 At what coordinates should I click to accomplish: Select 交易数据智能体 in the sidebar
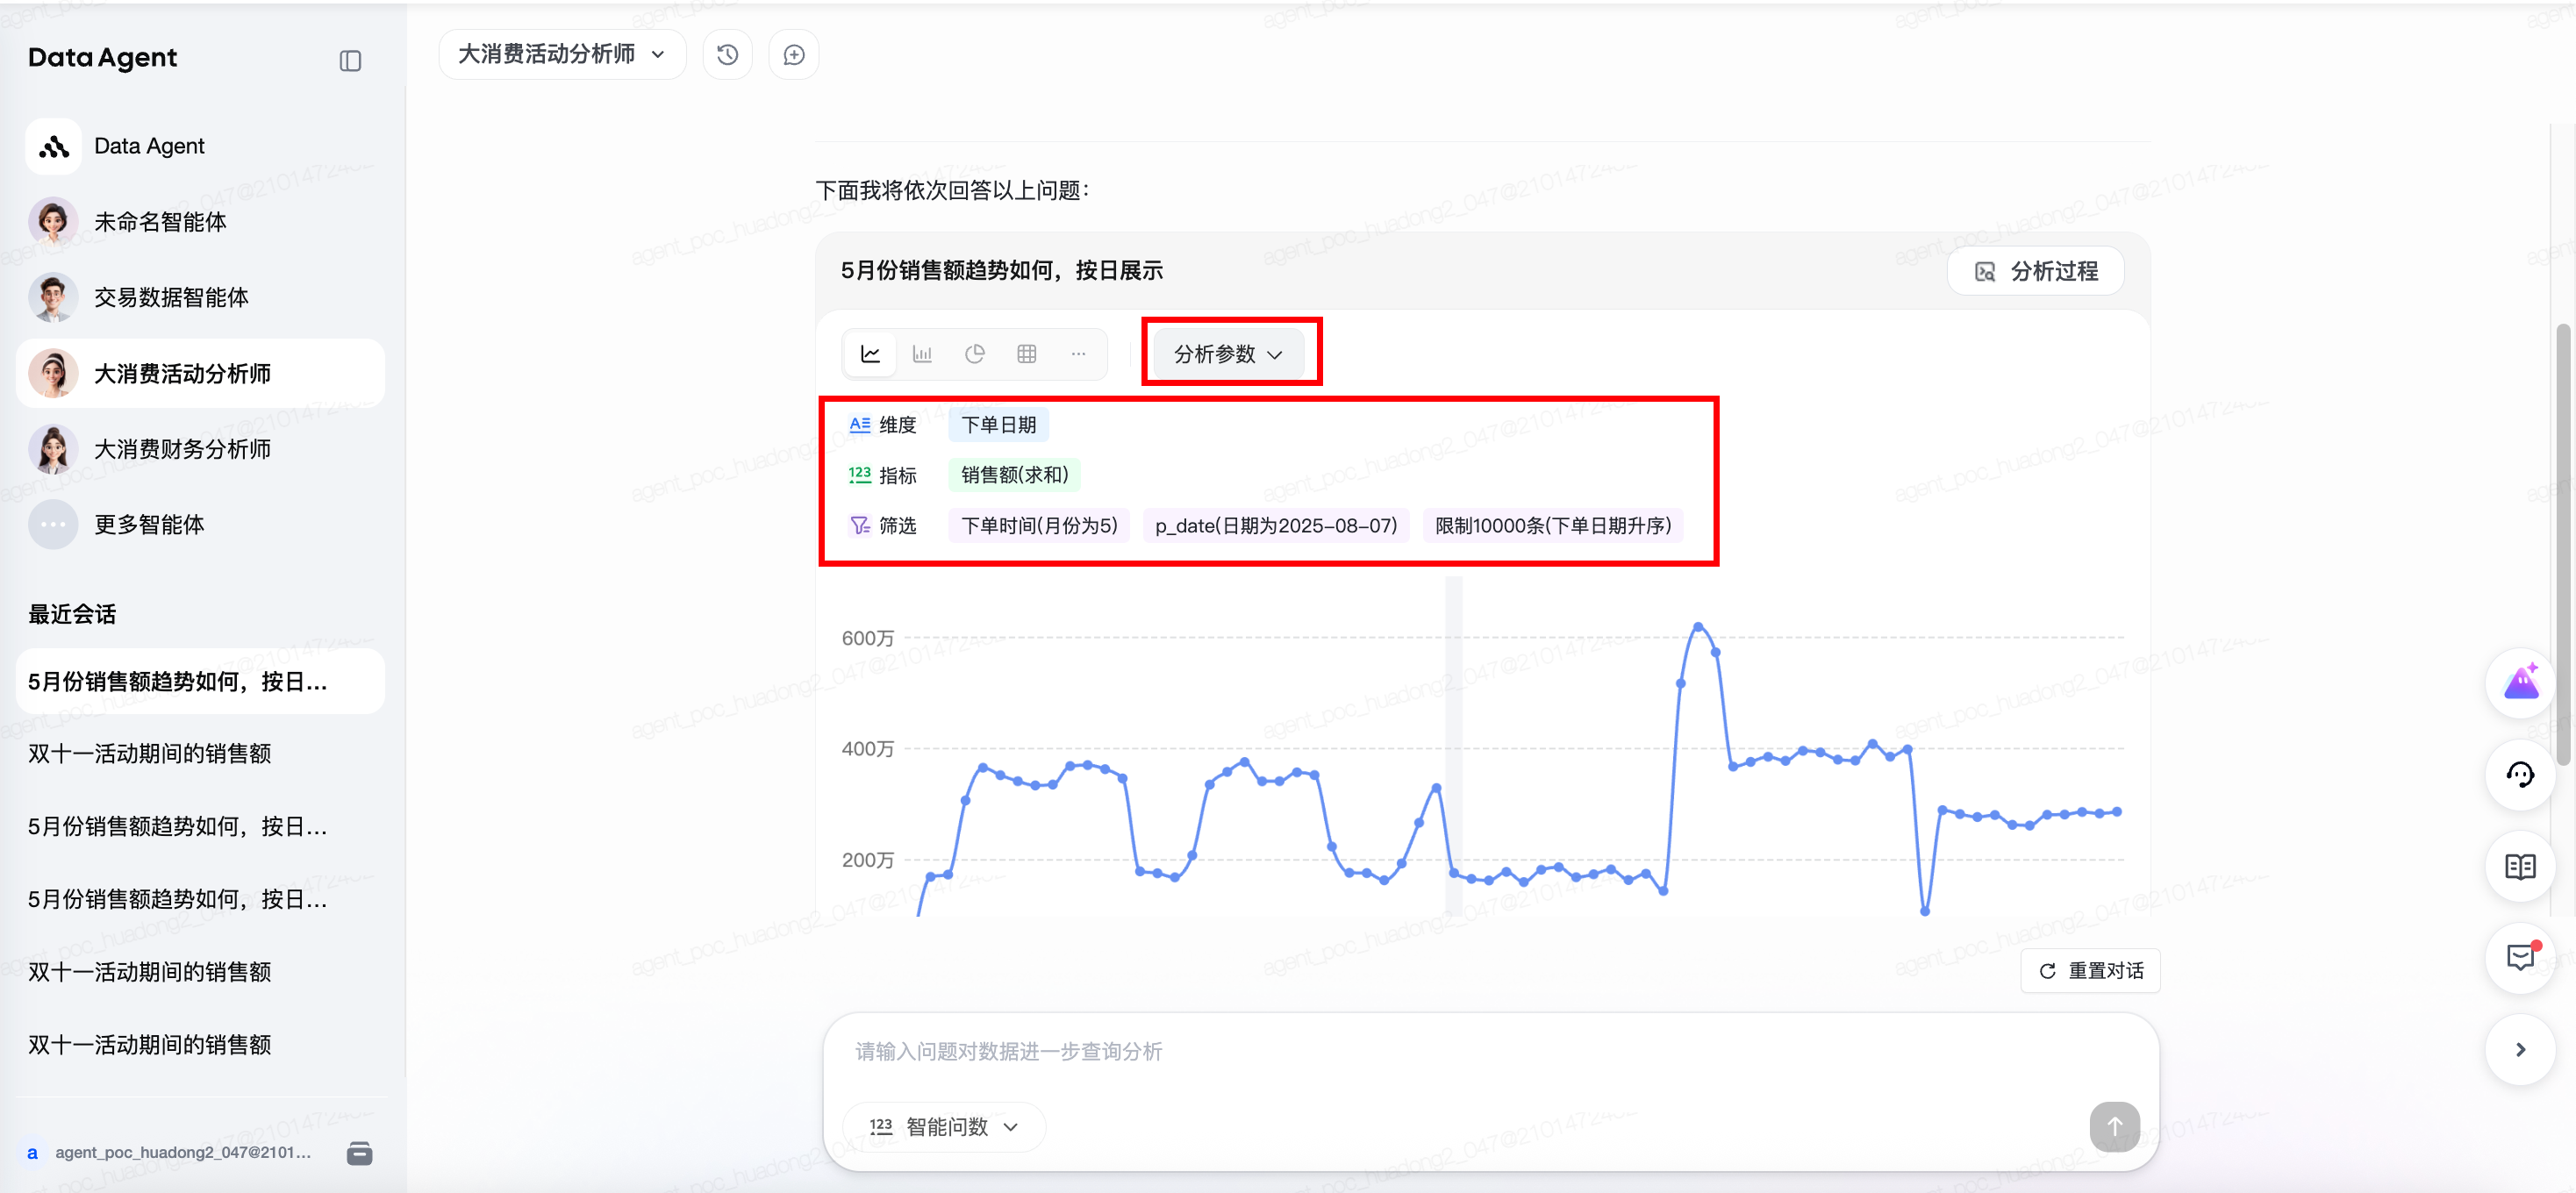click(171, 298)
